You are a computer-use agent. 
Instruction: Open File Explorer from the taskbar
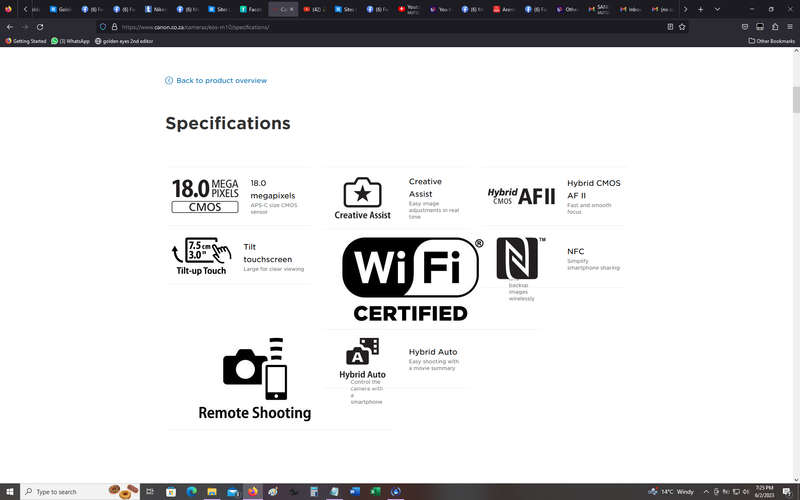212,492
